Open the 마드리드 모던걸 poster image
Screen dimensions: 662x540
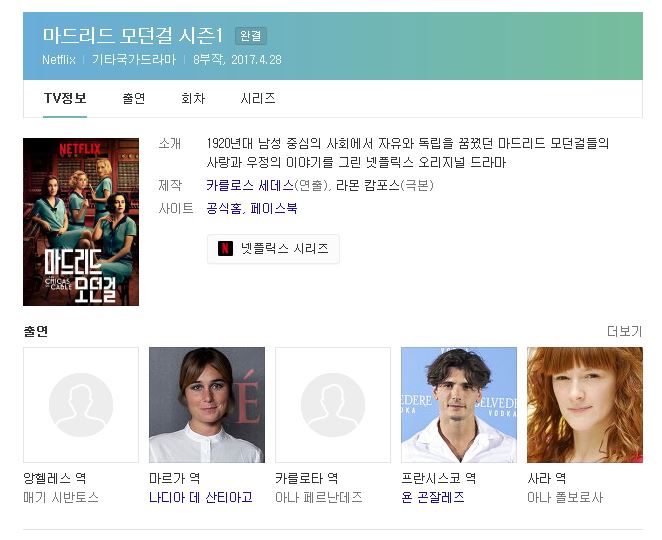[x=81, y=222]
